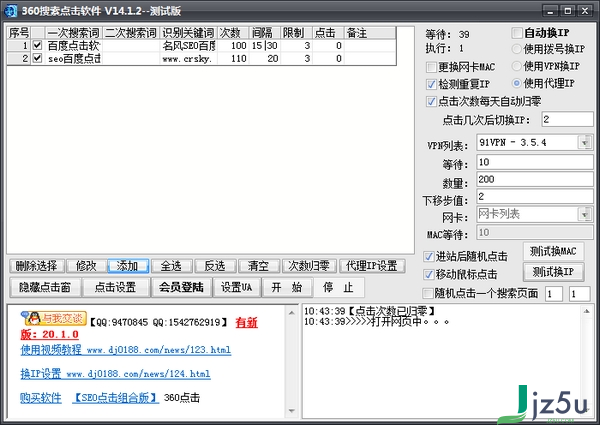The height and width of the screenshot is (425, 600).
Task: Open the 网卡 list dropdown arrow
Action: coord(585,214)
